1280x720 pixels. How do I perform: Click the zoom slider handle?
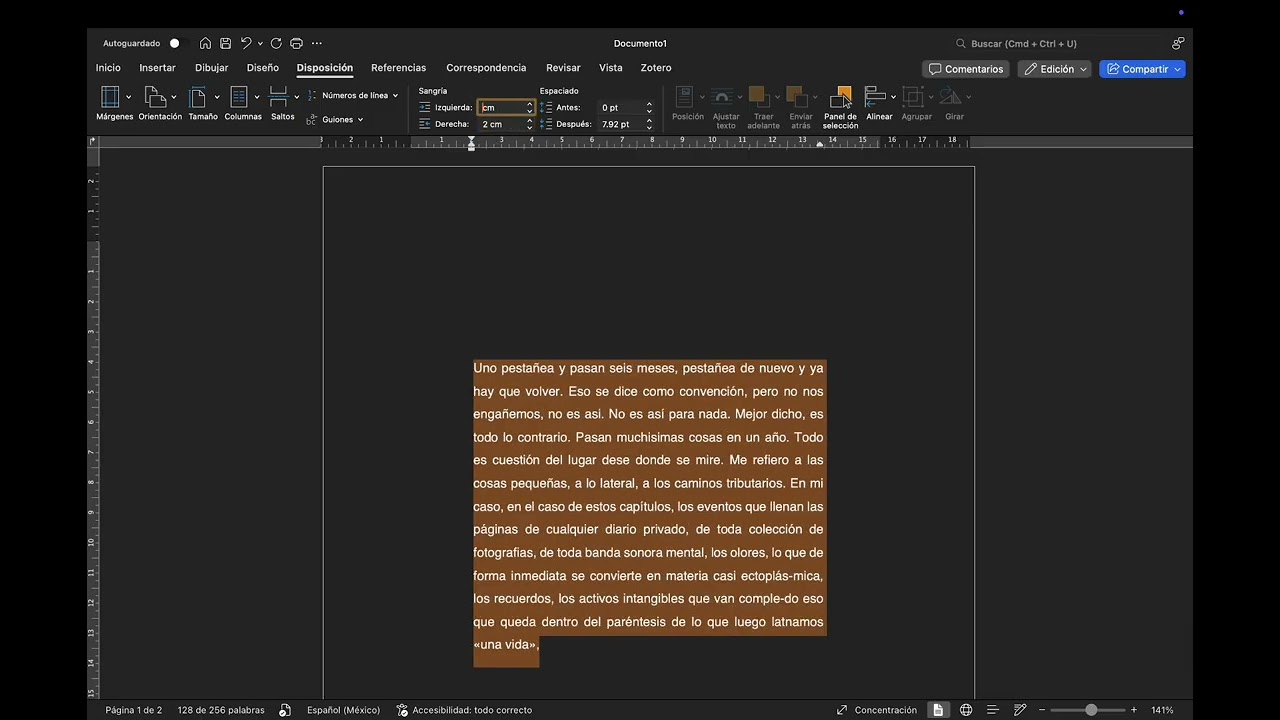[x=1091, y=710]
